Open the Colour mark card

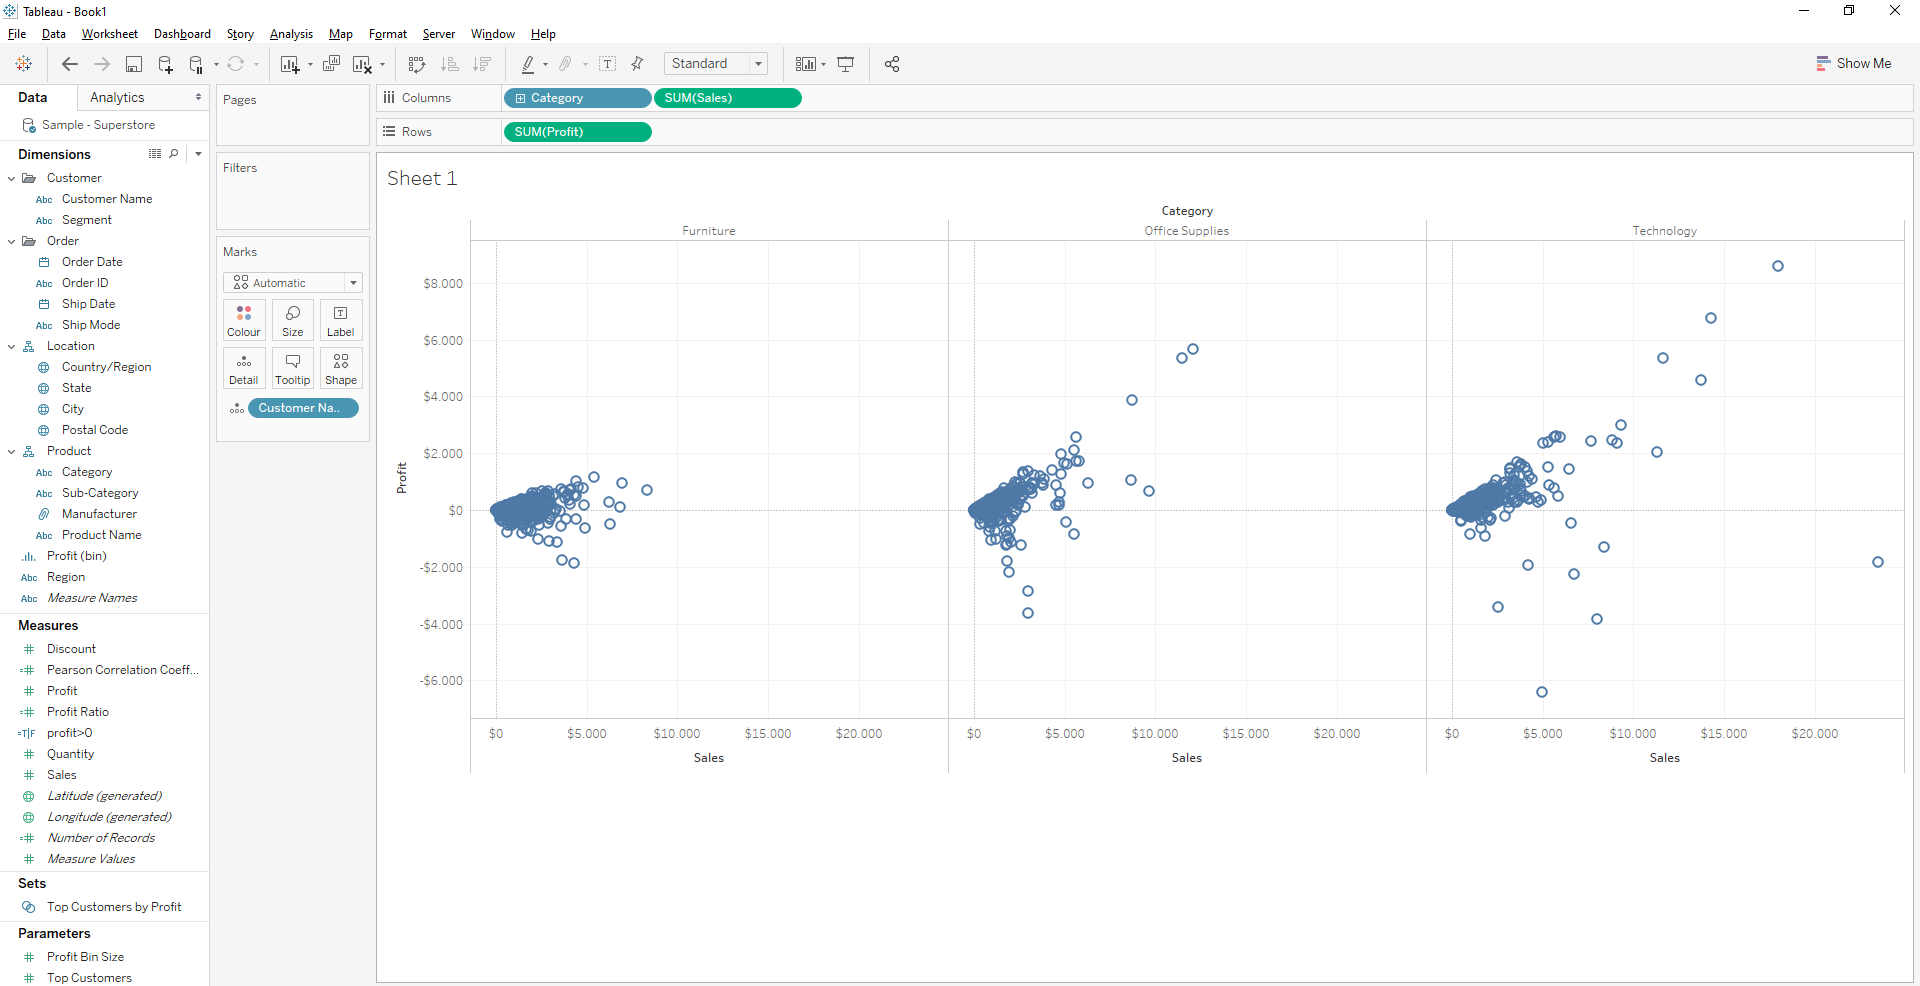pyautogui.click(x=243, y=320)
